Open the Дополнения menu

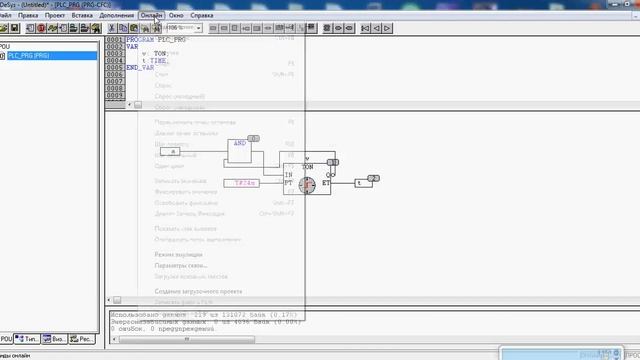[117, 15]
